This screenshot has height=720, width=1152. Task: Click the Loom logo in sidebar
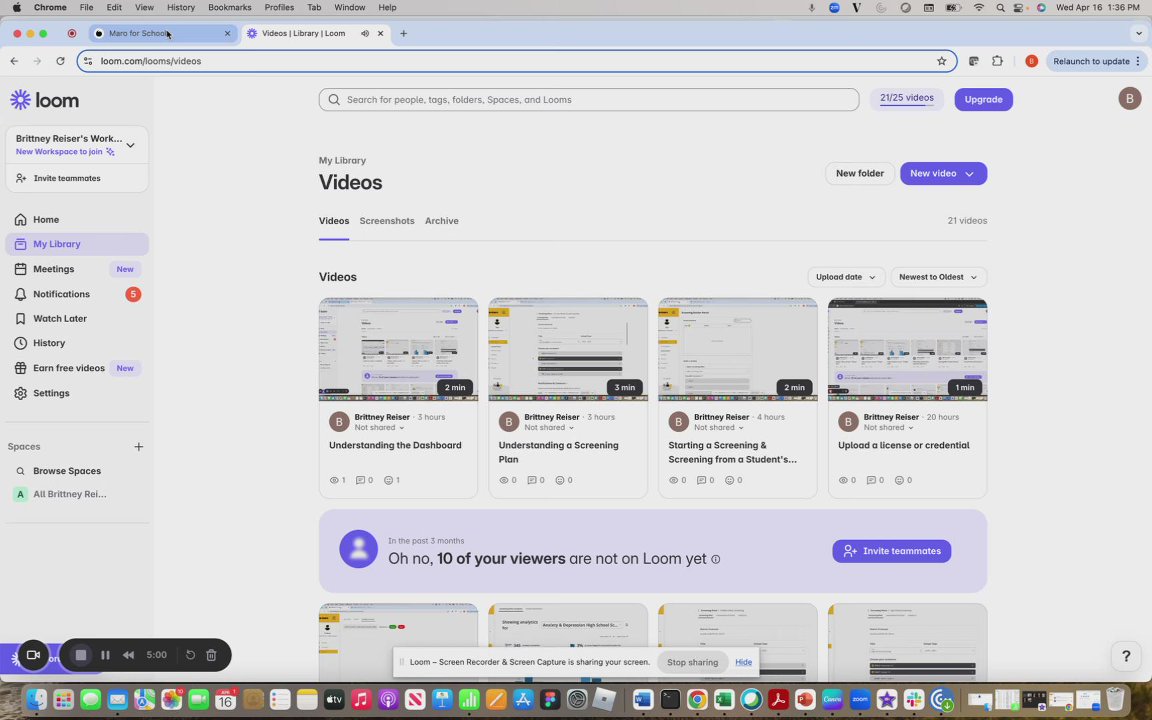pos(44,100)
